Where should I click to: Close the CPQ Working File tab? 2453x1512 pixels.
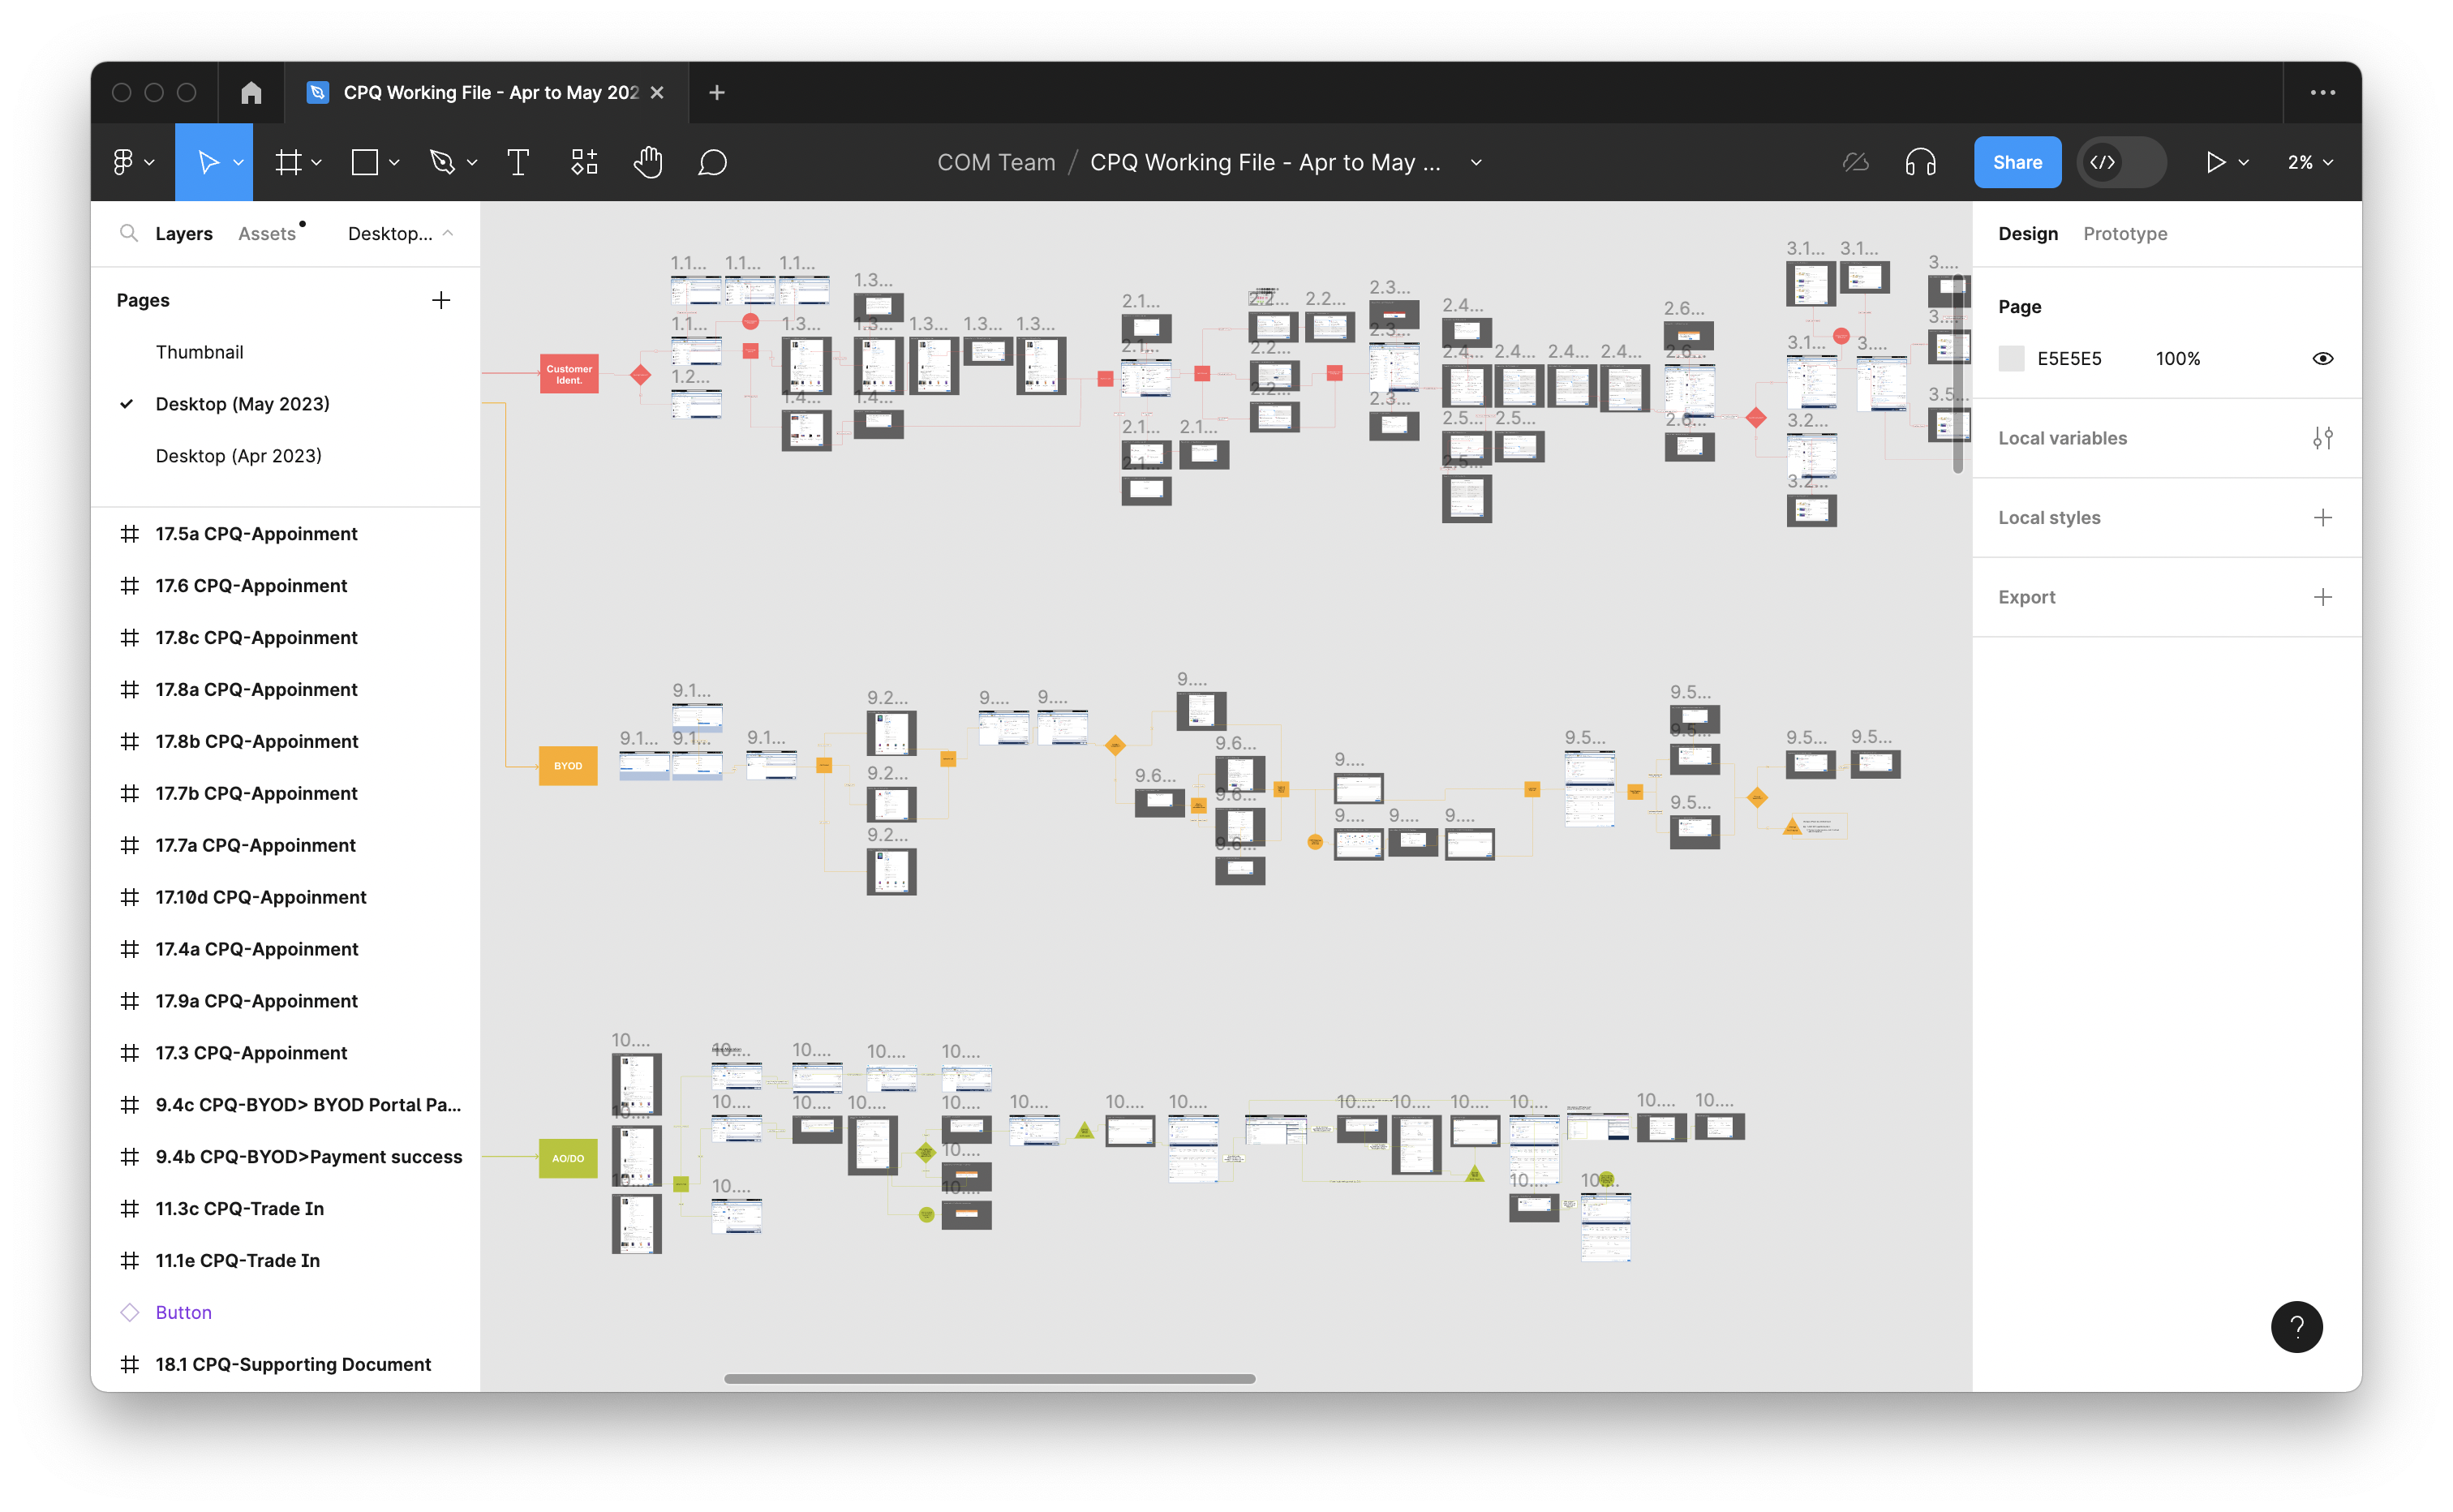pyautogui.click(x=657, y=92)
